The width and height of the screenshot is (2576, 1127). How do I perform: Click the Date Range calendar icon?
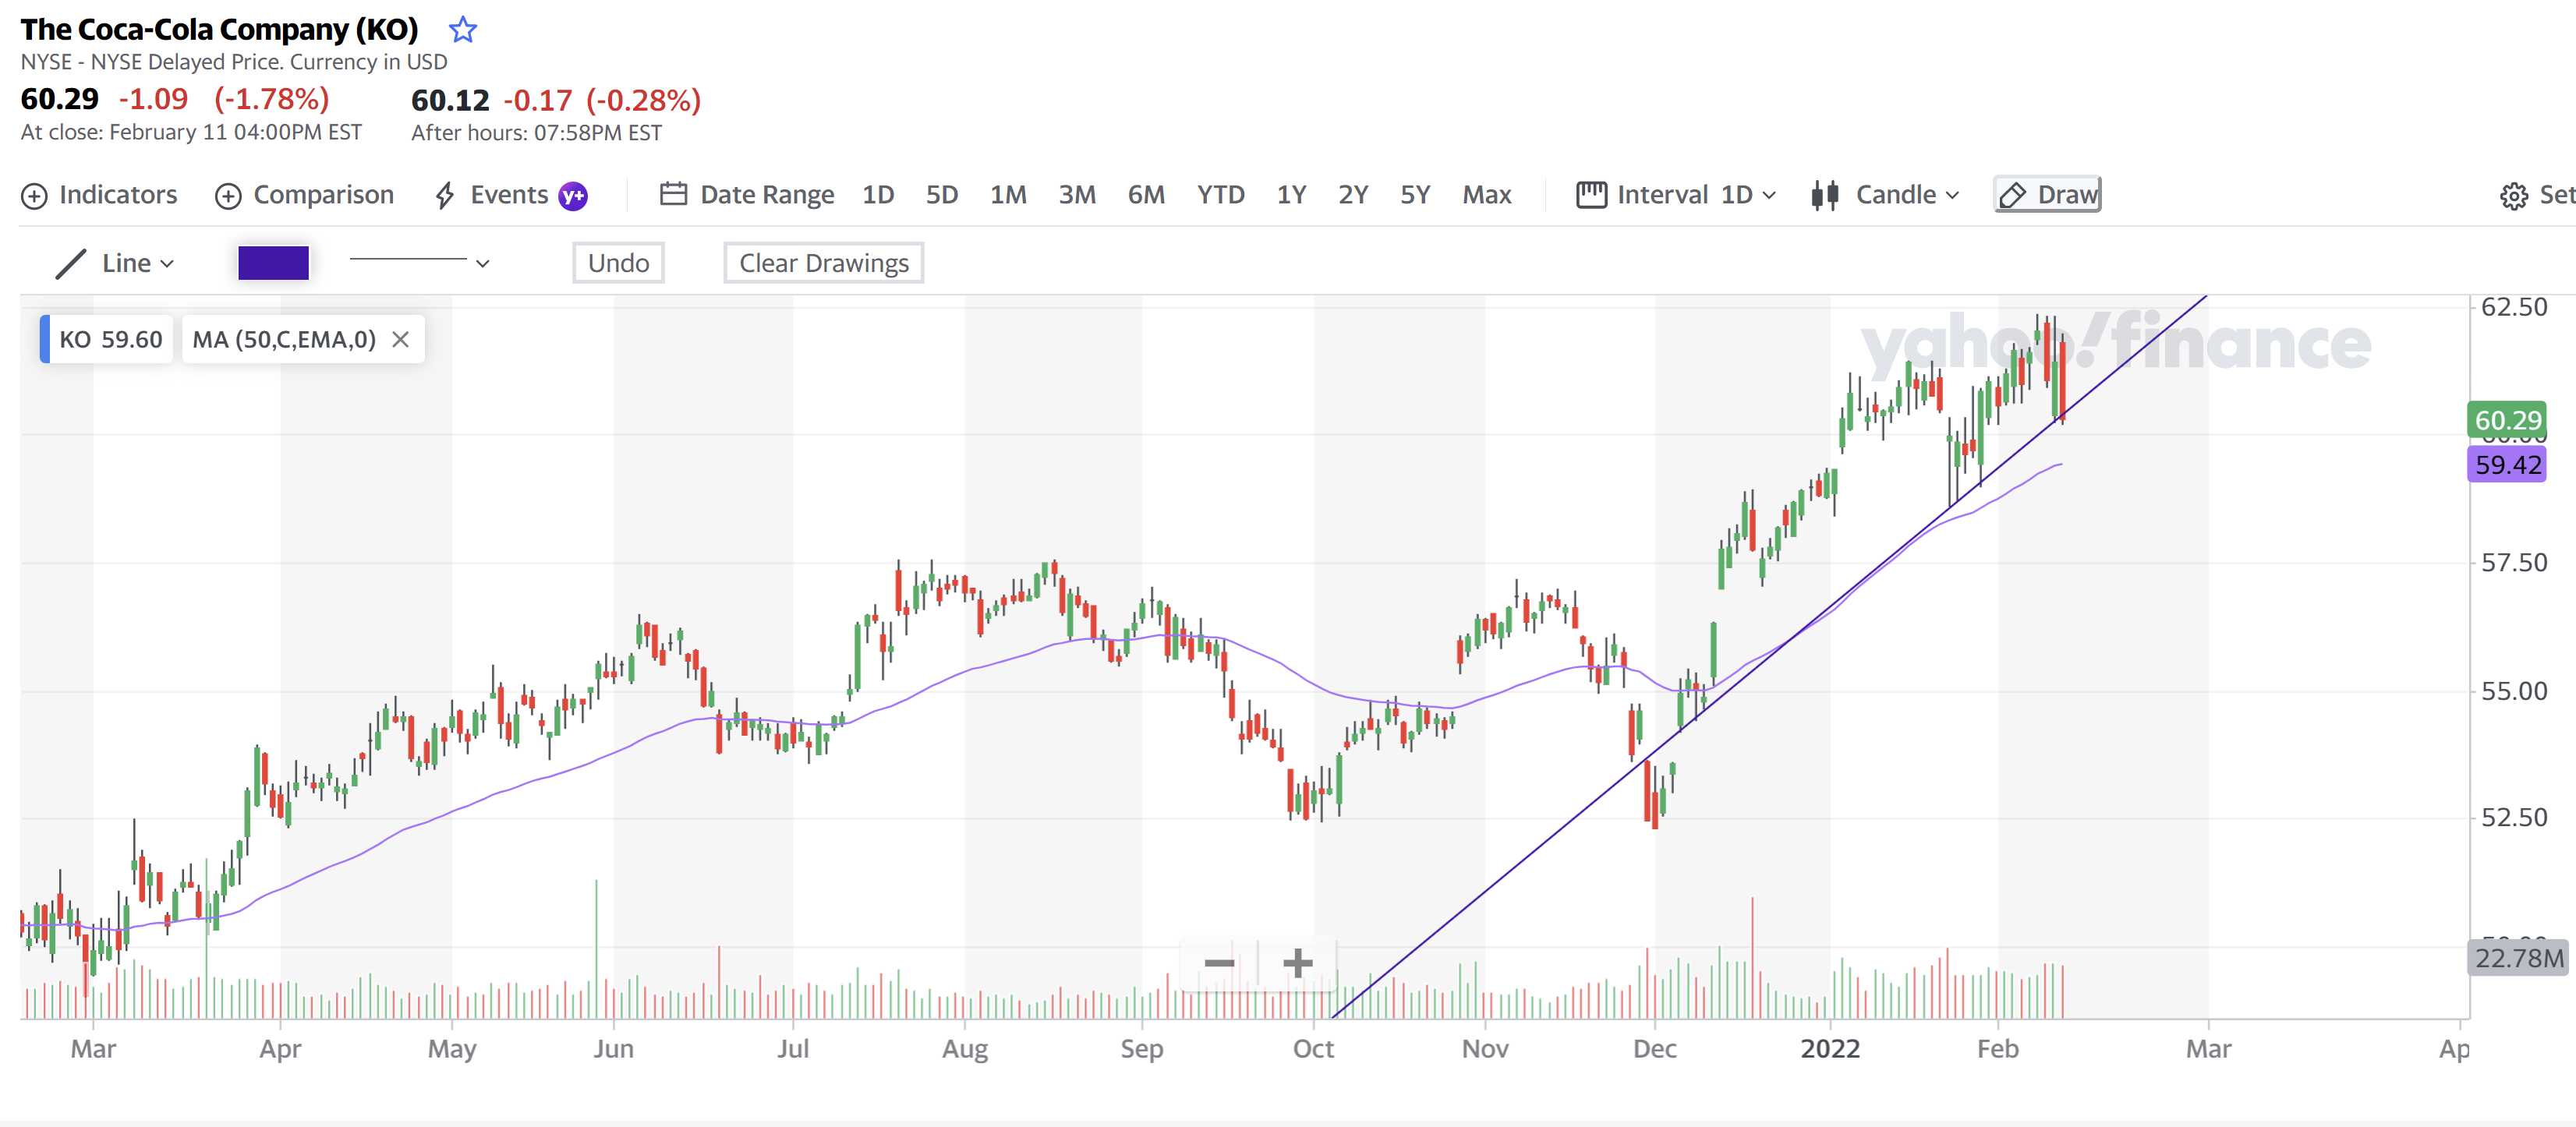[673, 194]
